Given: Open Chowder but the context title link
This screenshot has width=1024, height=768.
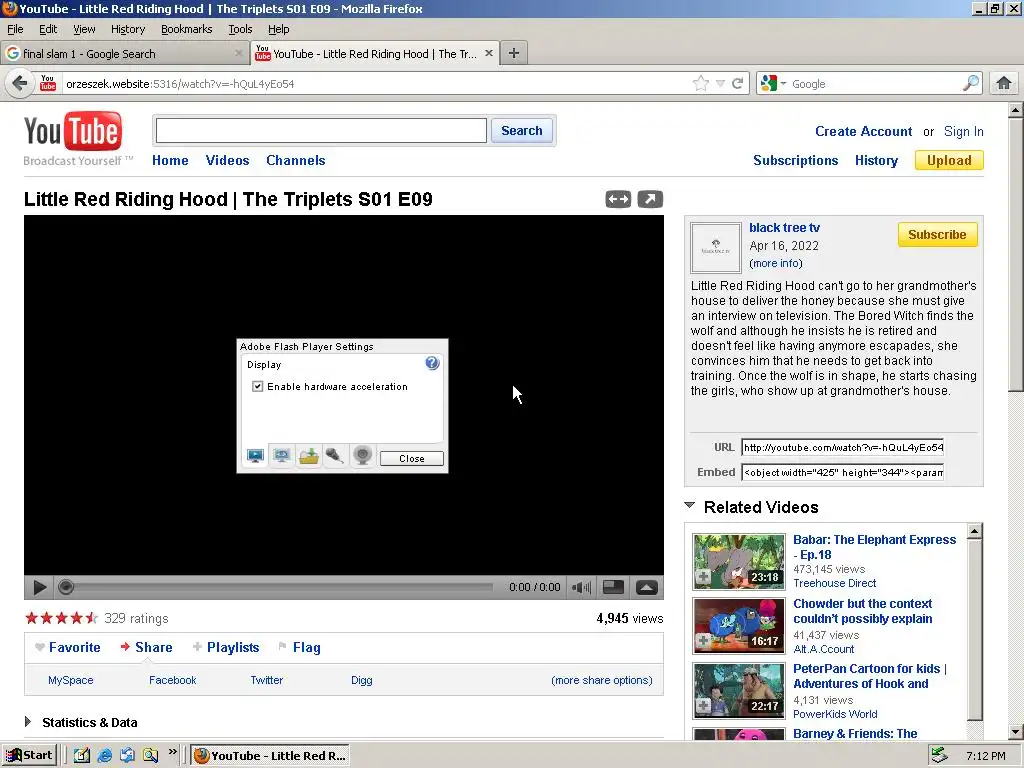Looking at the screenshot, I should (863, 611).
